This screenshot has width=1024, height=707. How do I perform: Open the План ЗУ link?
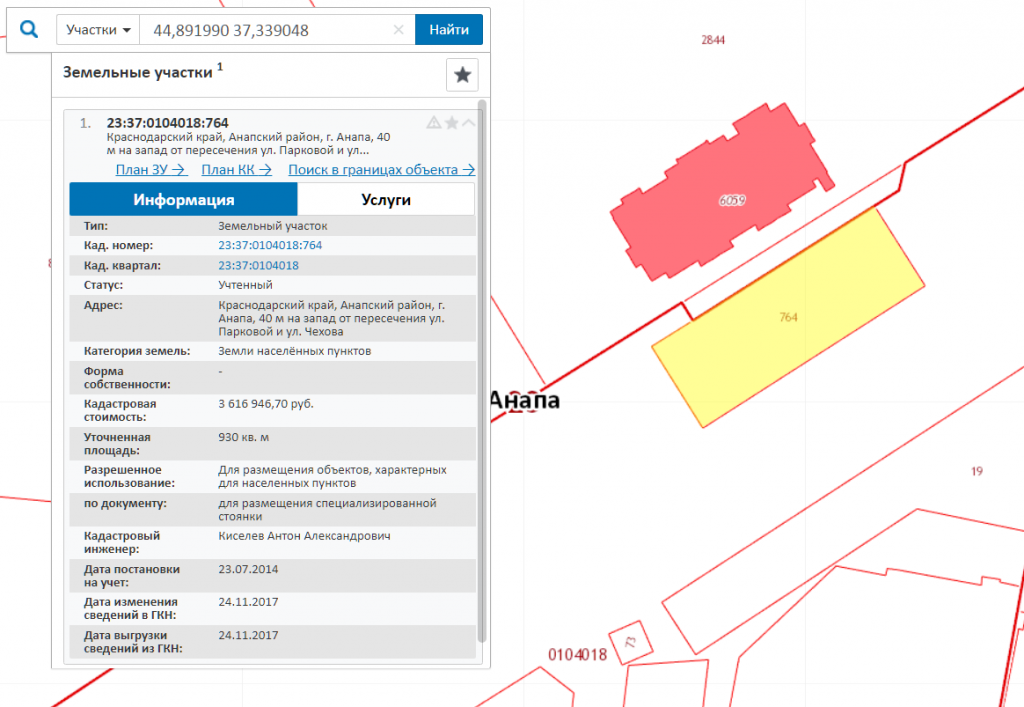(152, 170)
